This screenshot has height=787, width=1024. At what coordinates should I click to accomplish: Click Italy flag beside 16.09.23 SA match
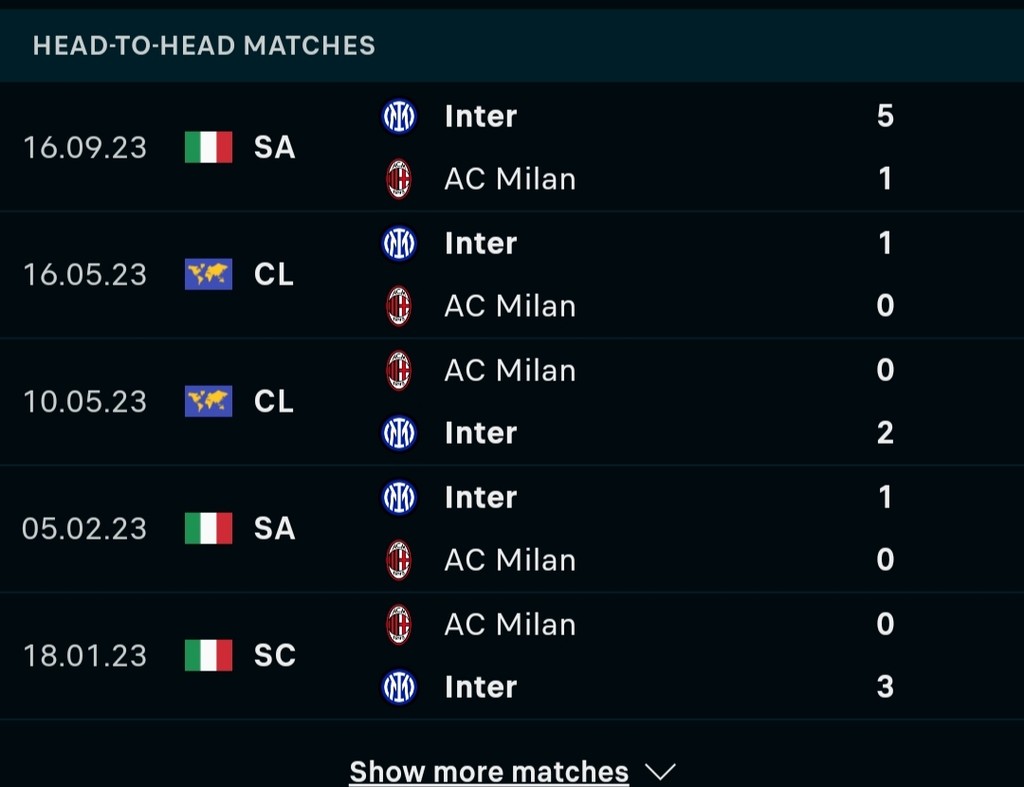coord(208,147)
